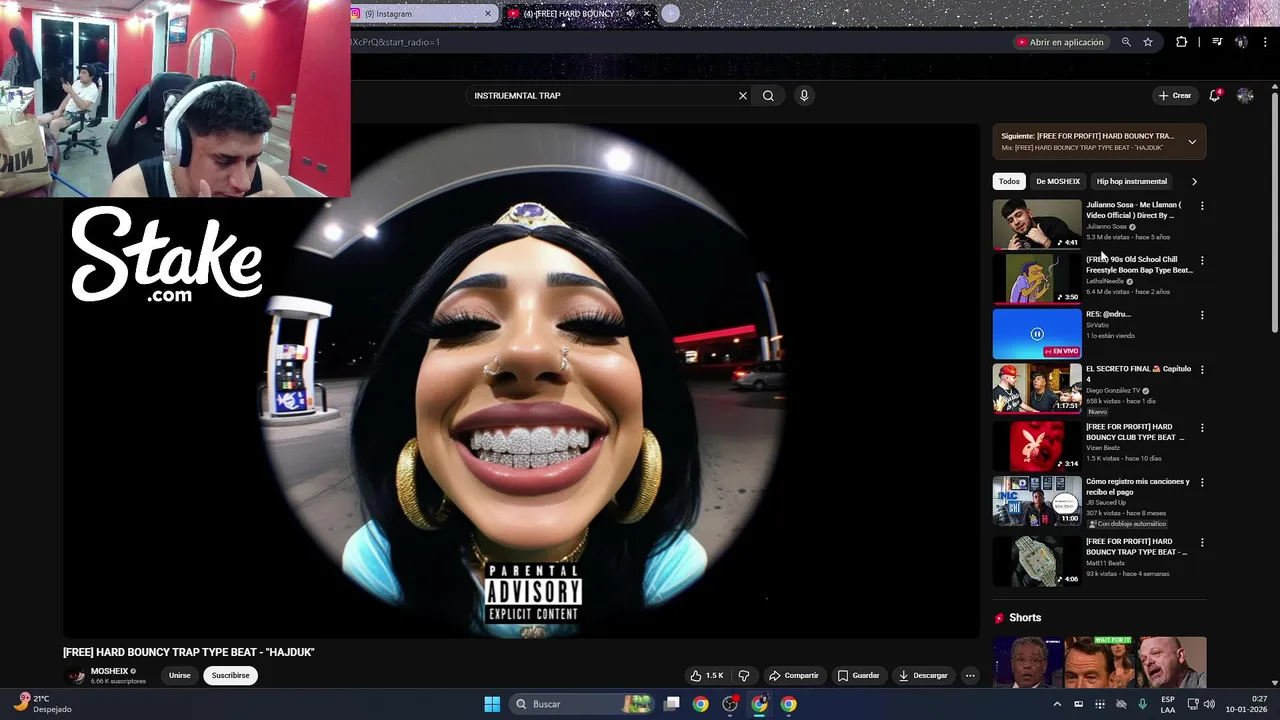Show hidden system tray icons chevron
1280x720 pixels.
[1057, 704]
